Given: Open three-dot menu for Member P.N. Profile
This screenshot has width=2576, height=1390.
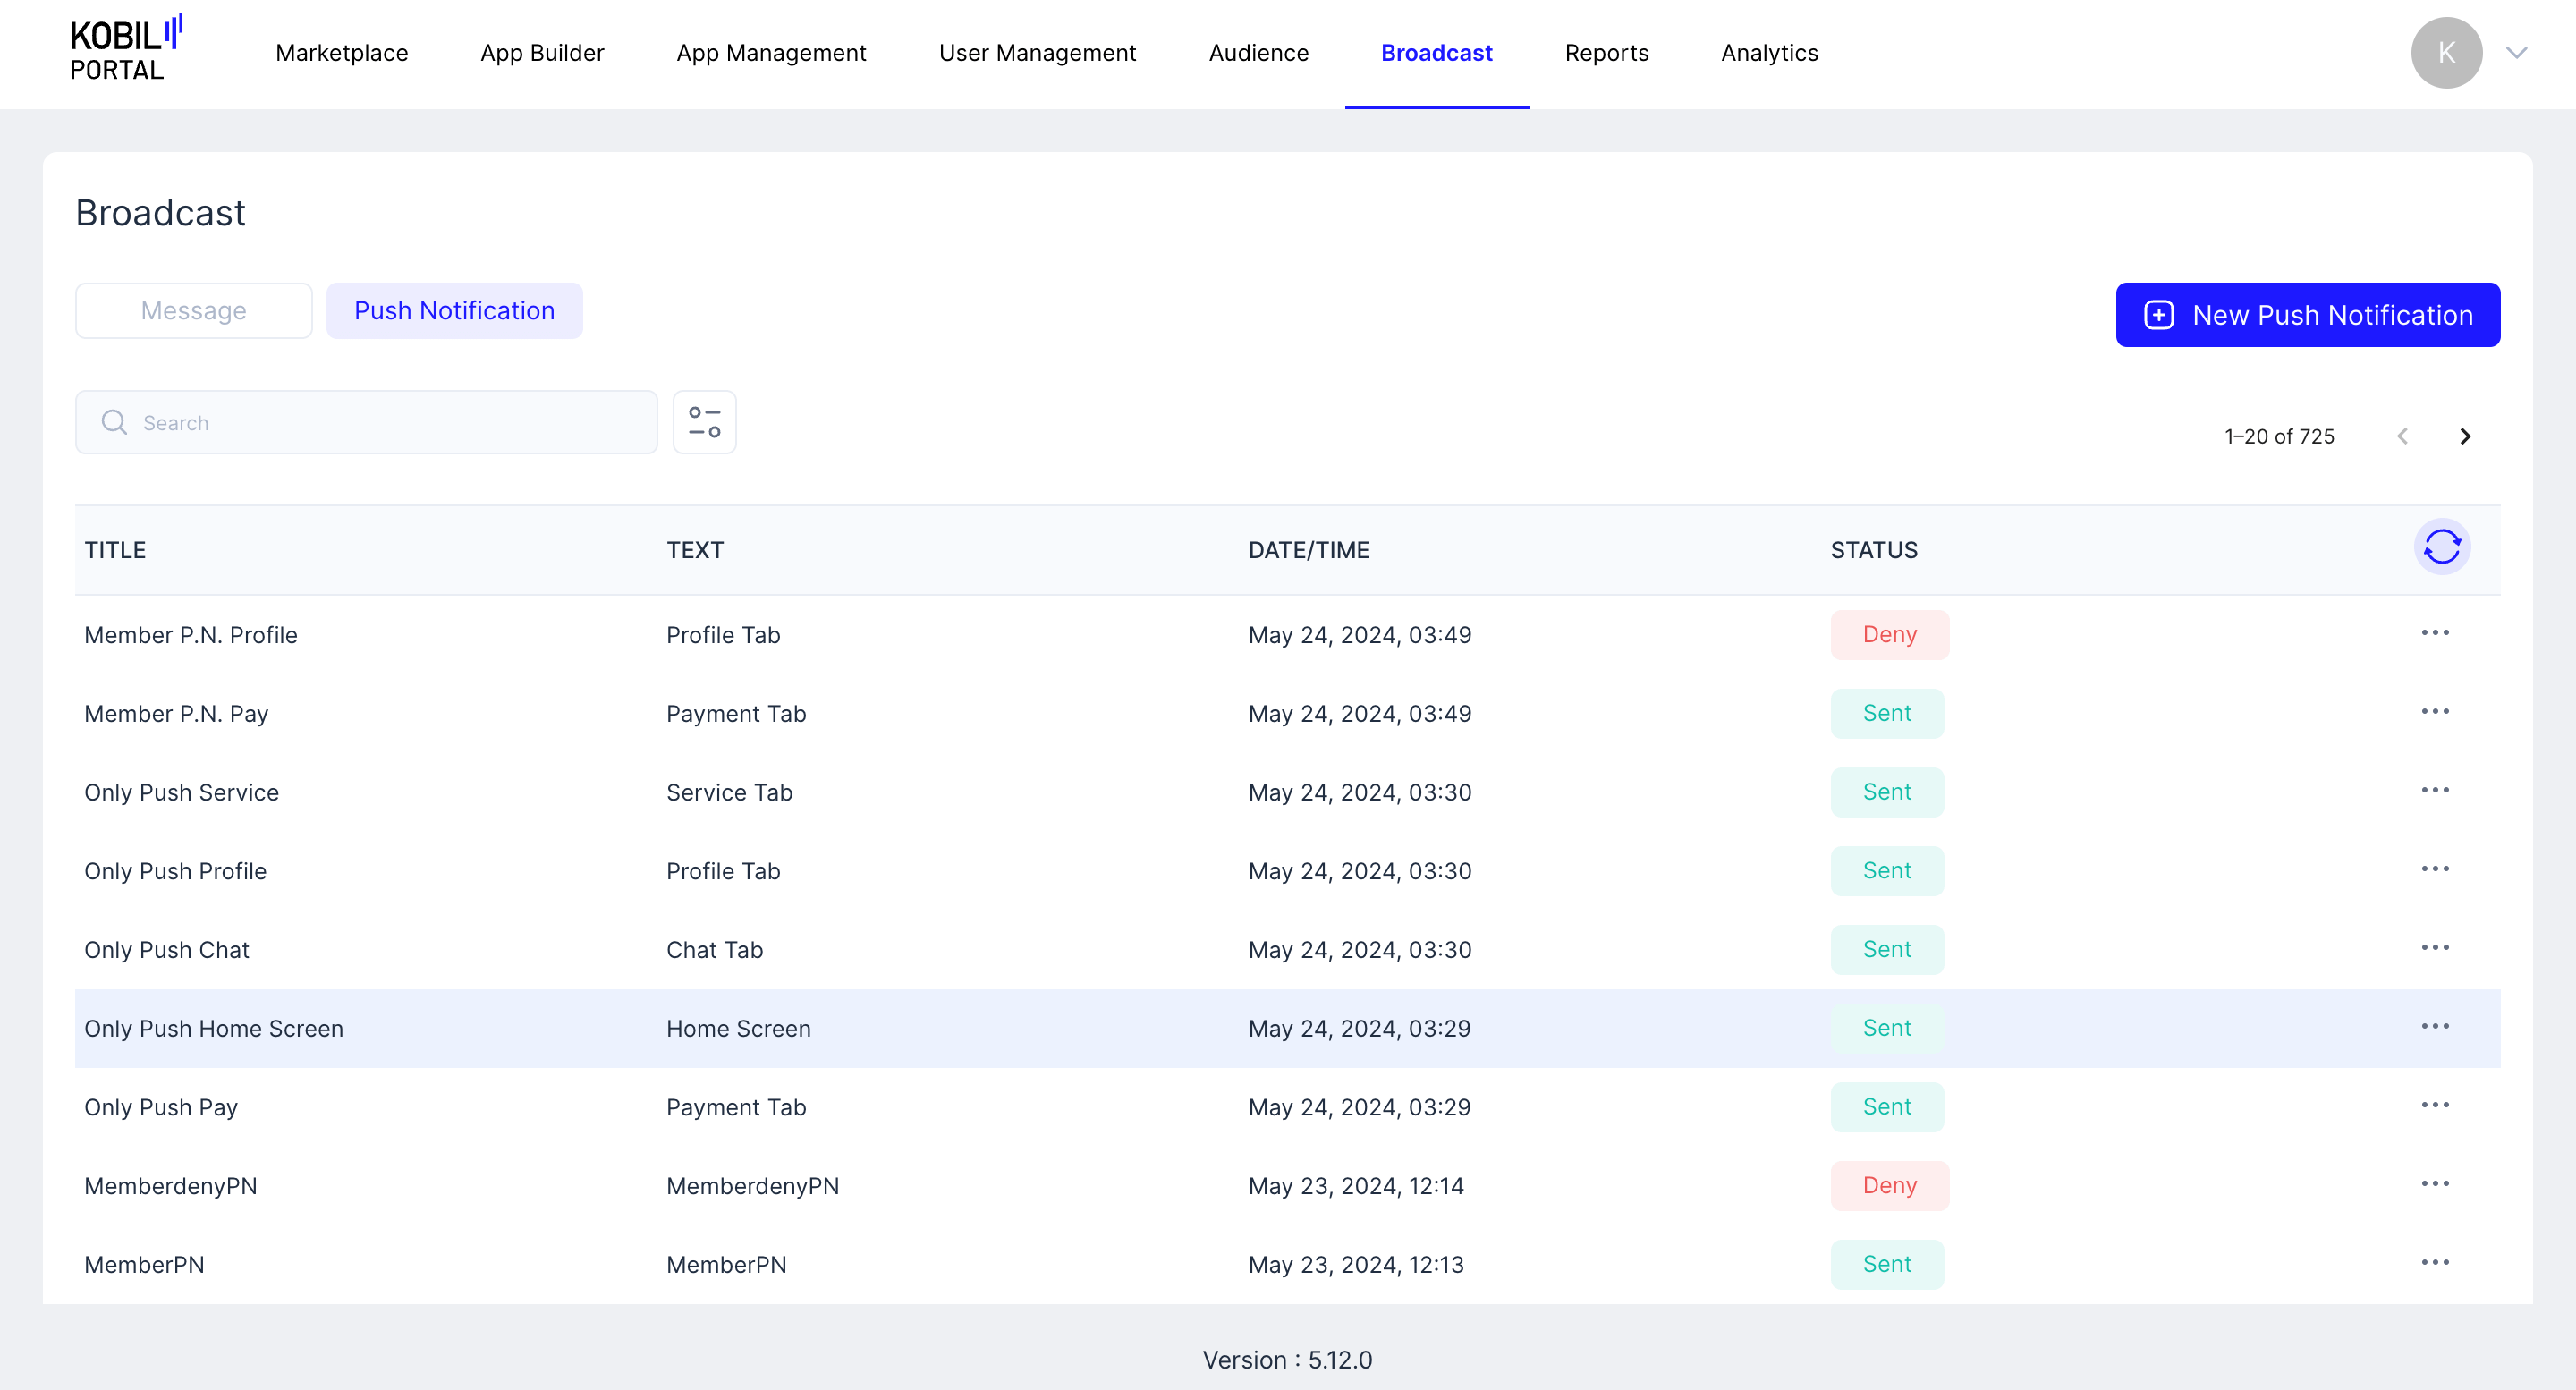Looking at the screenshot, I should [x=2434, y=633].
